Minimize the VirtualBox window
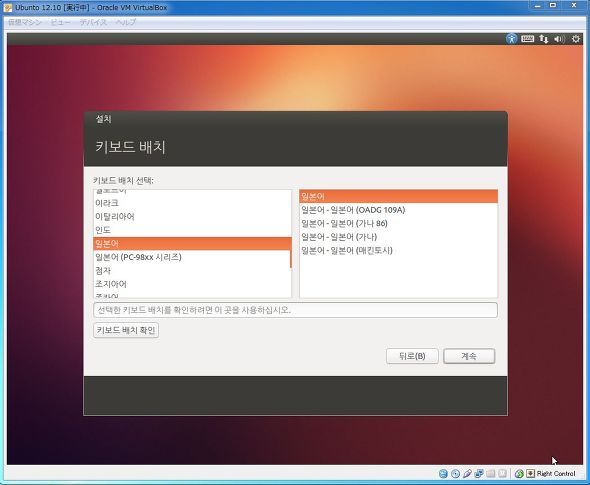Screen dimensions: 590x485 538,6
